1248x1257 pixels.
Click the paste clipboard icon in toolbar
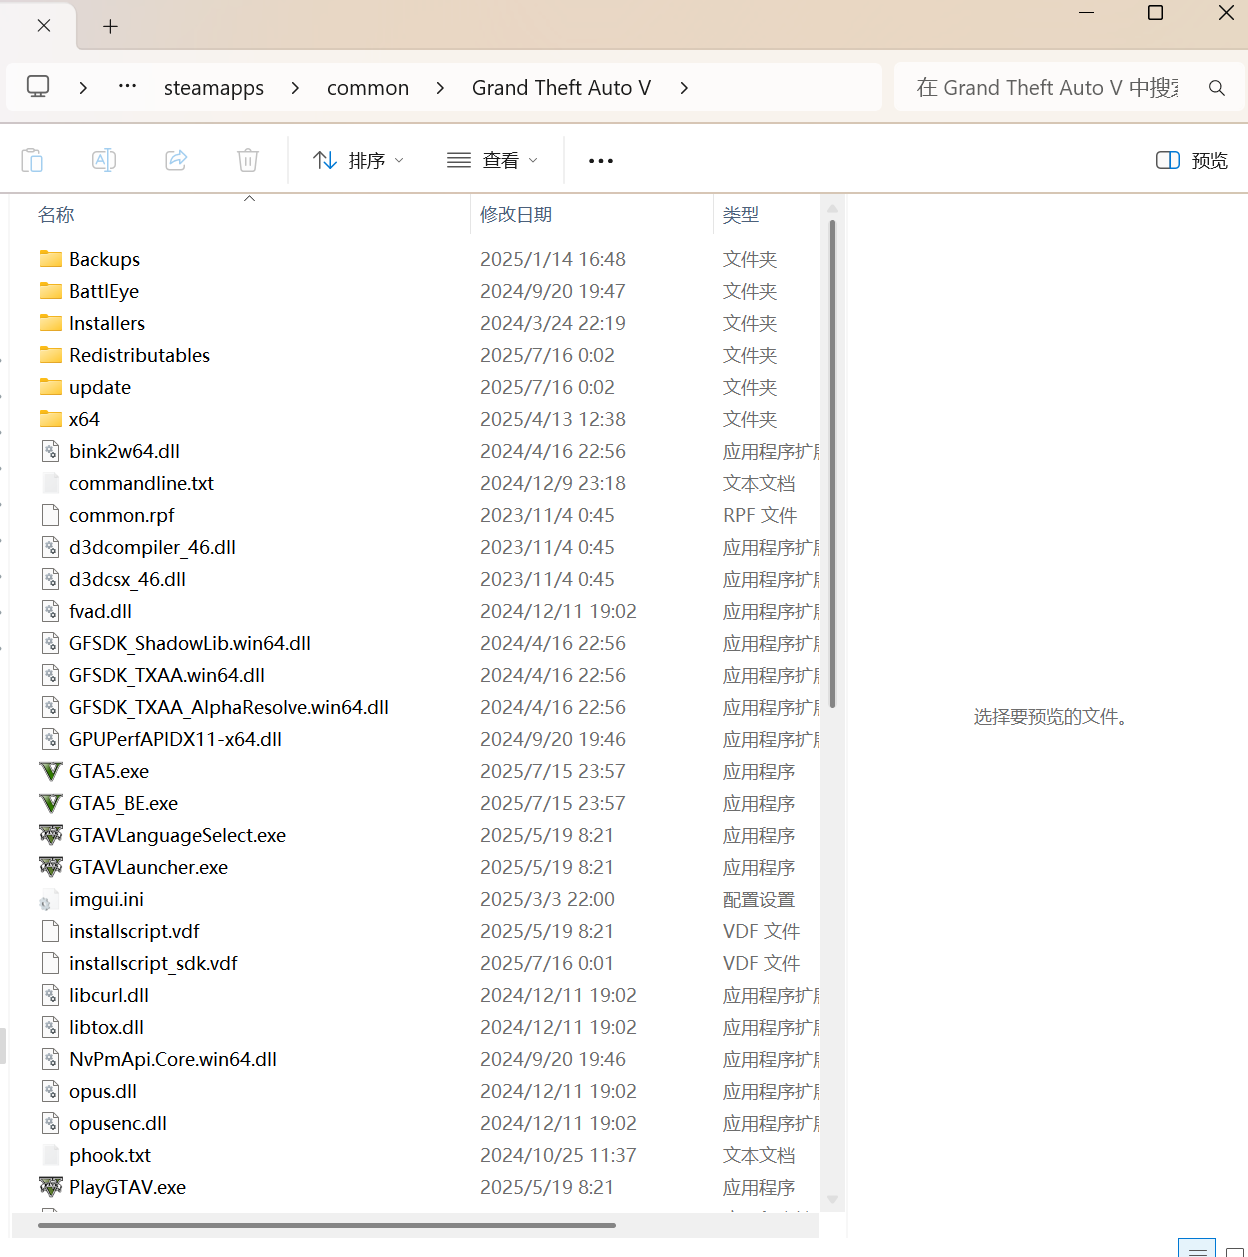(x=32, y=160)
